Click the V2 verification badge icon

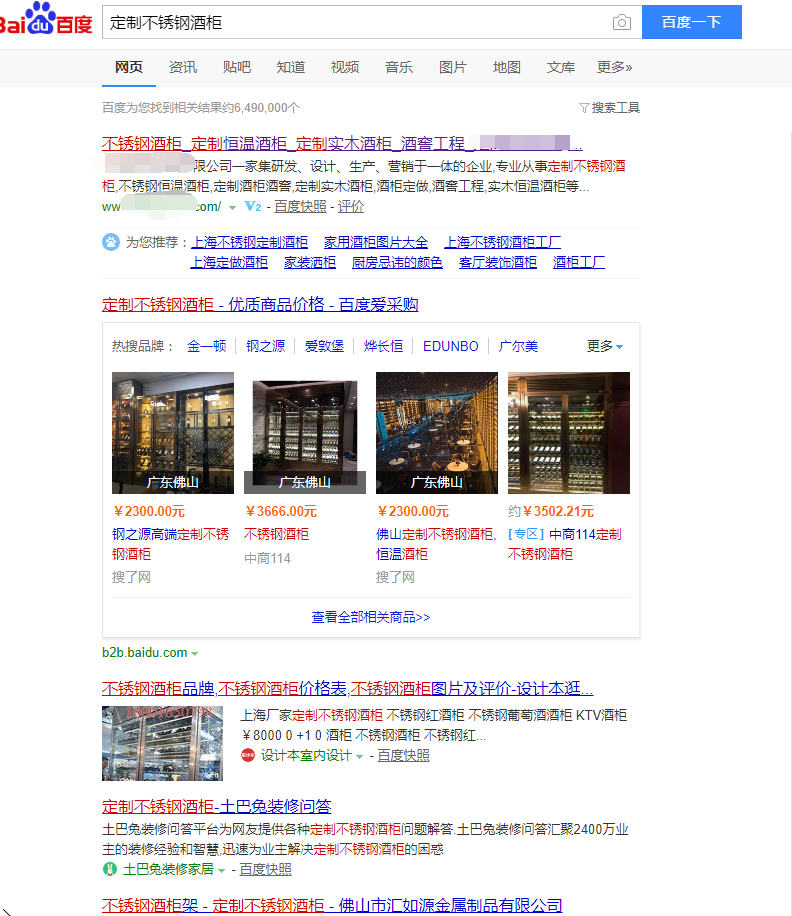253,206
